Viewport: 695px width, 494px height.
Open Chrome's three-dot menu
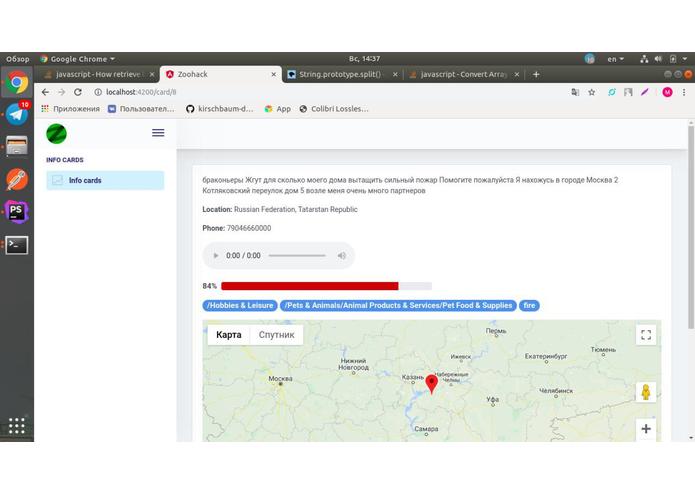coord(684,92)
